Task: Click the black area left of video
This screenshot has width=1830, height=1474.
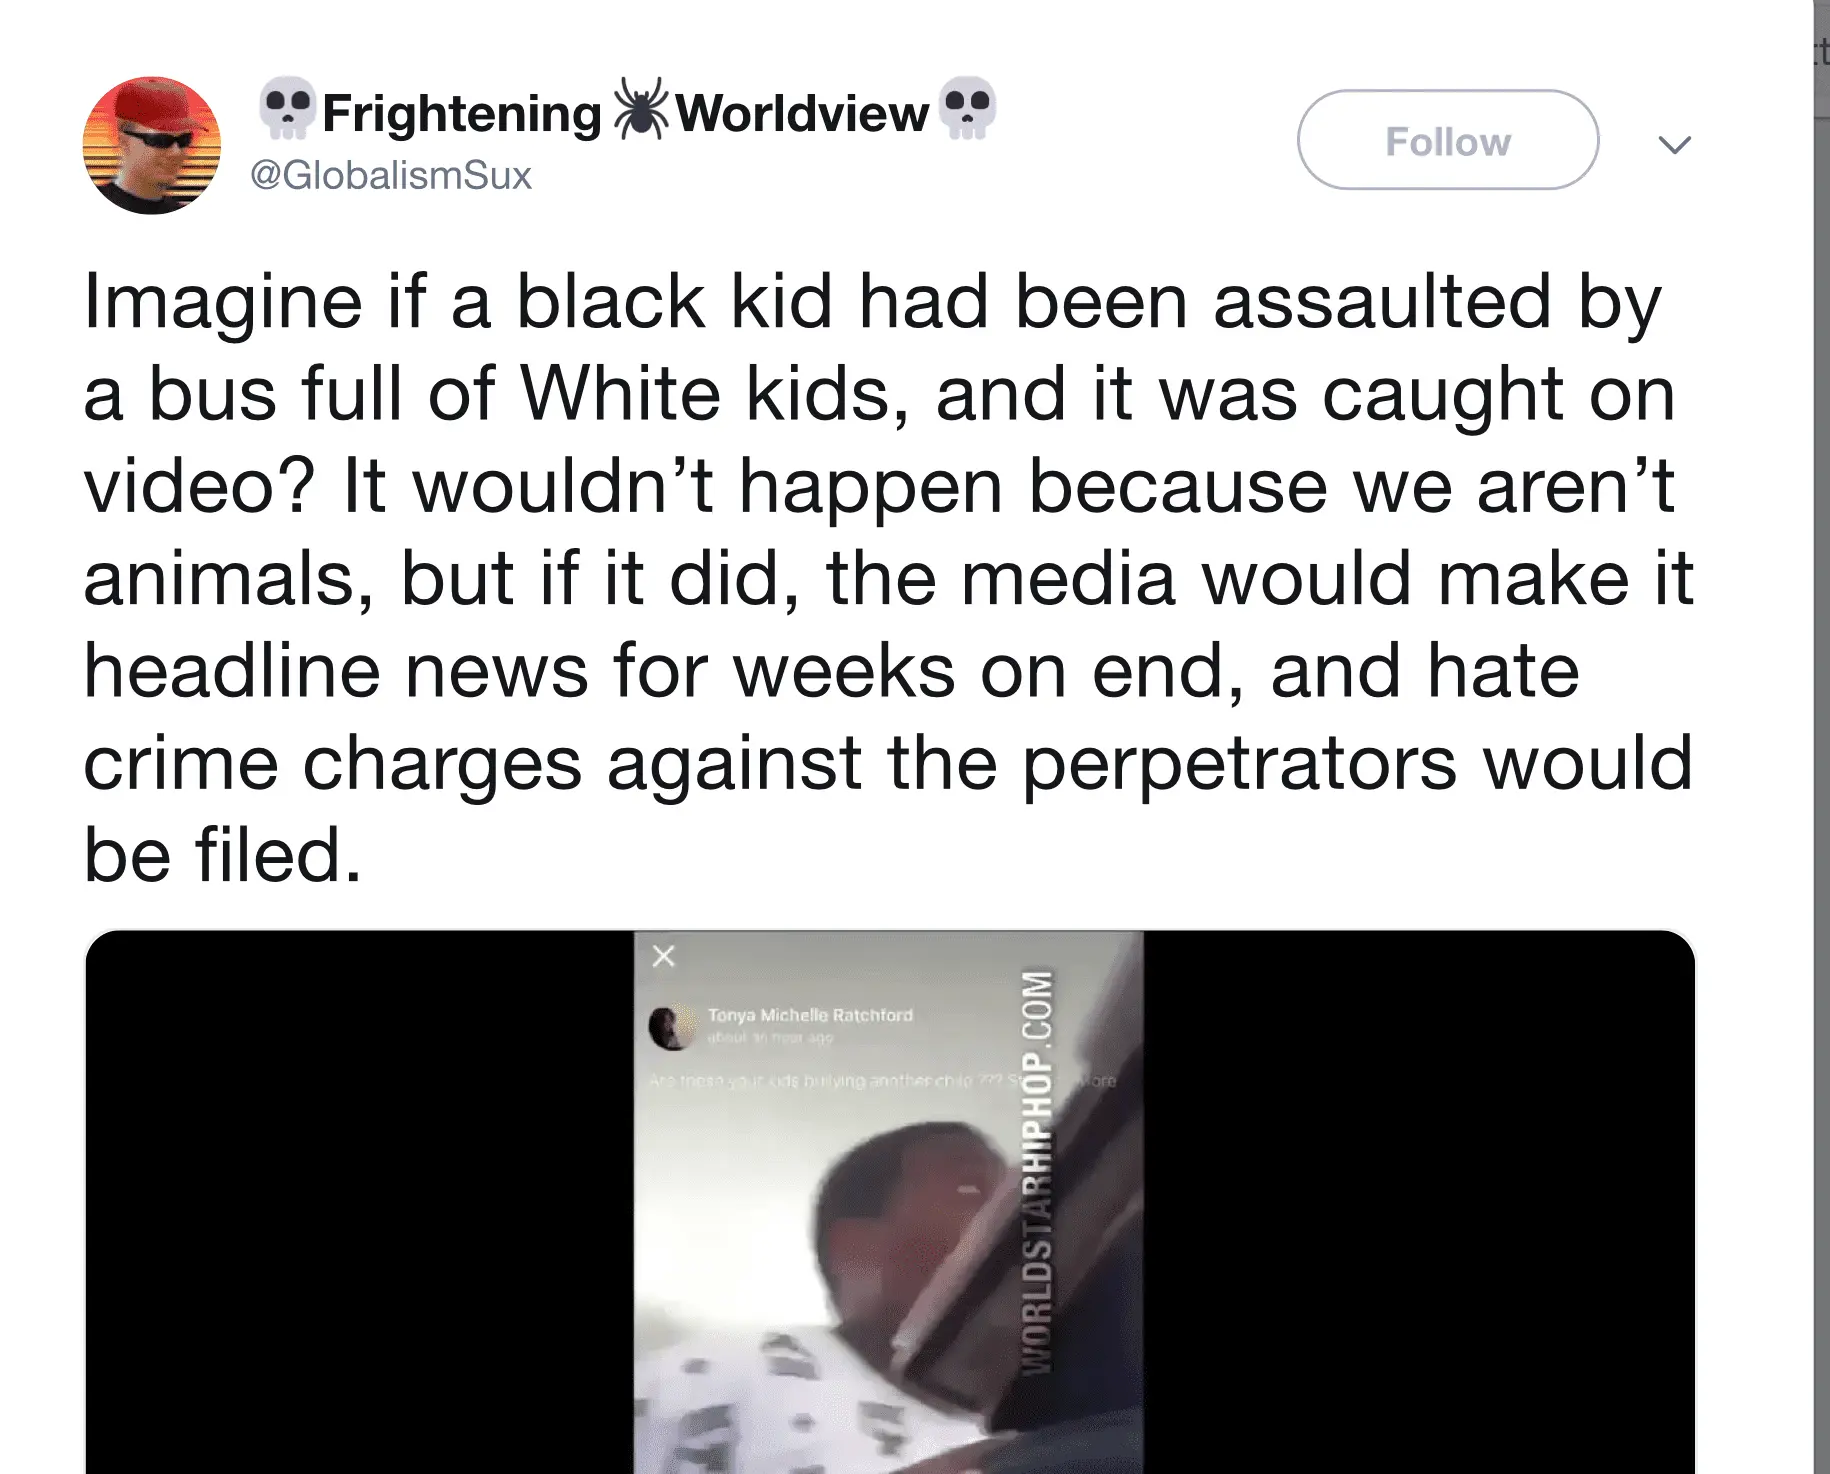Action: point(360,1202)
